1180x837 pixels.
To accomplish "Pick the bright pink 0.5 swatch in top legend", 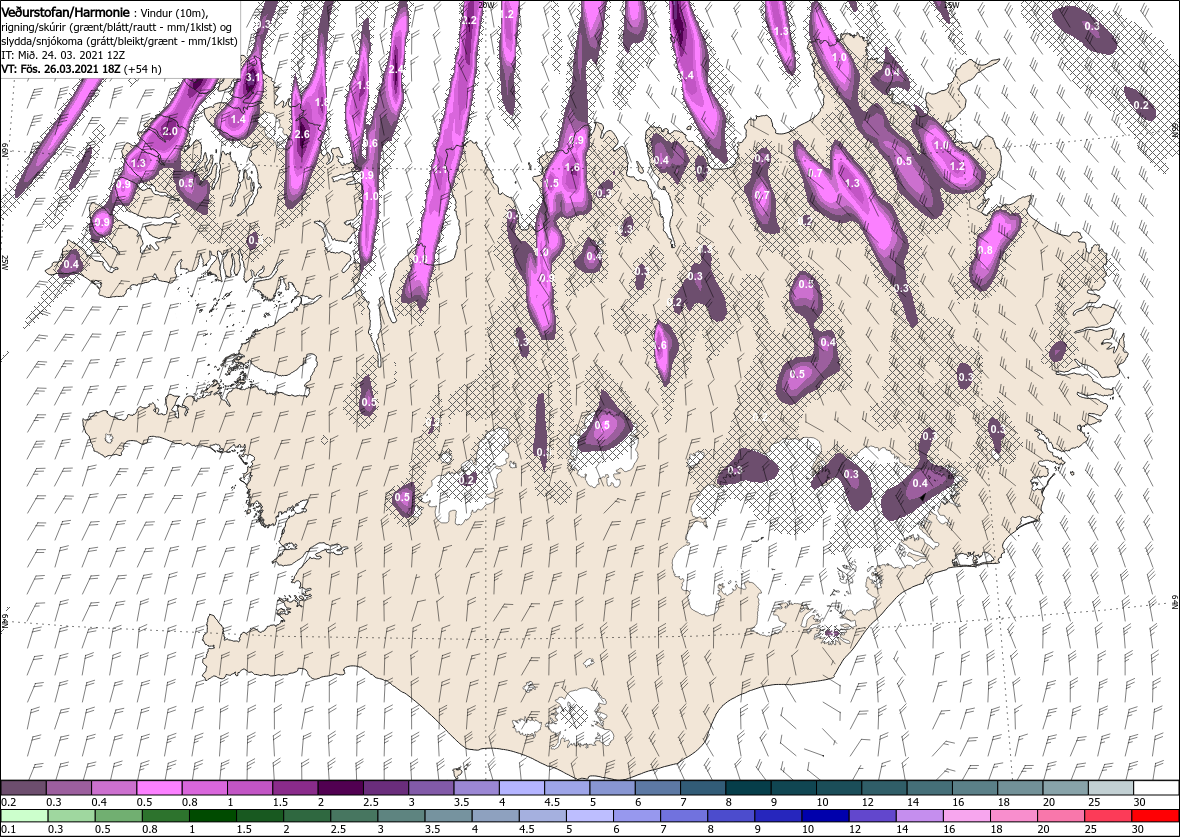I will coord(160,787).
